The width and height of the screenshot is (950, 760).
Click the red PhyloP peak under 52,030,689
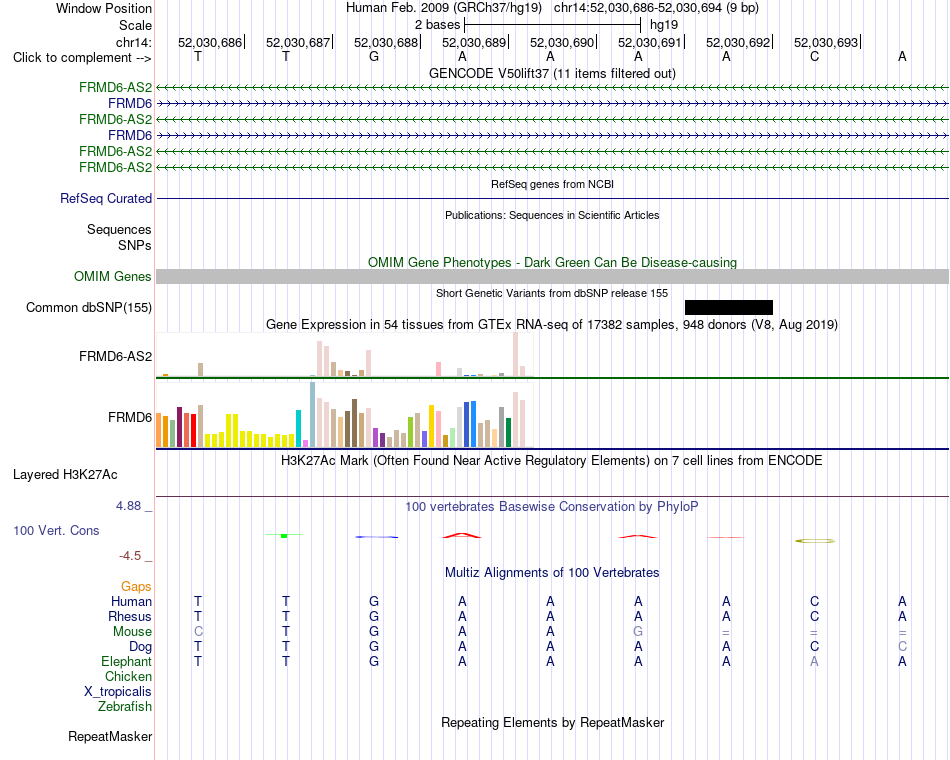(x=462, y=535)
